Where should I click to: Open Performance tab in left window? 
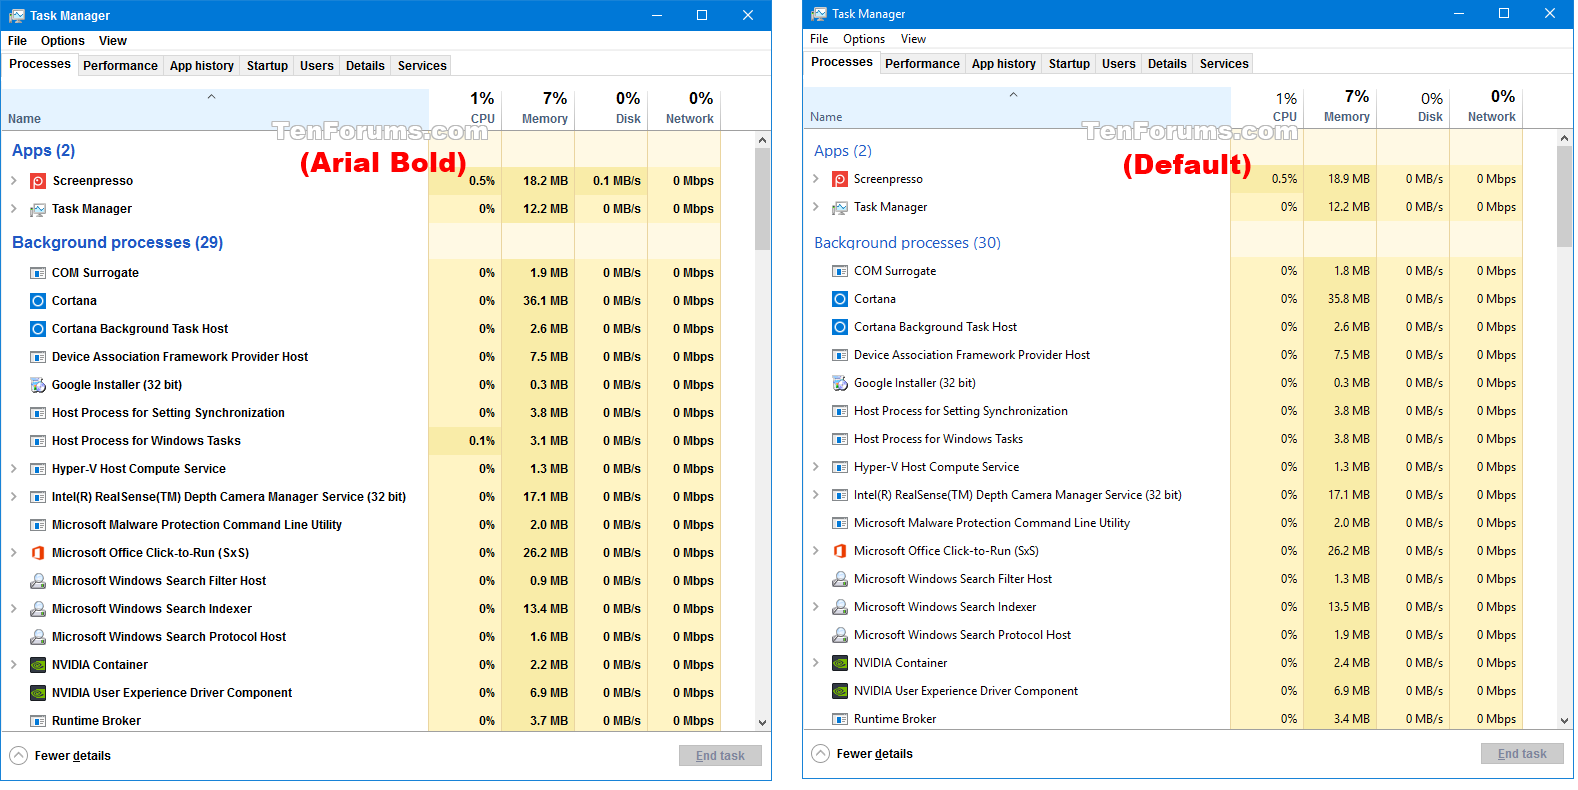coord(120,66)
